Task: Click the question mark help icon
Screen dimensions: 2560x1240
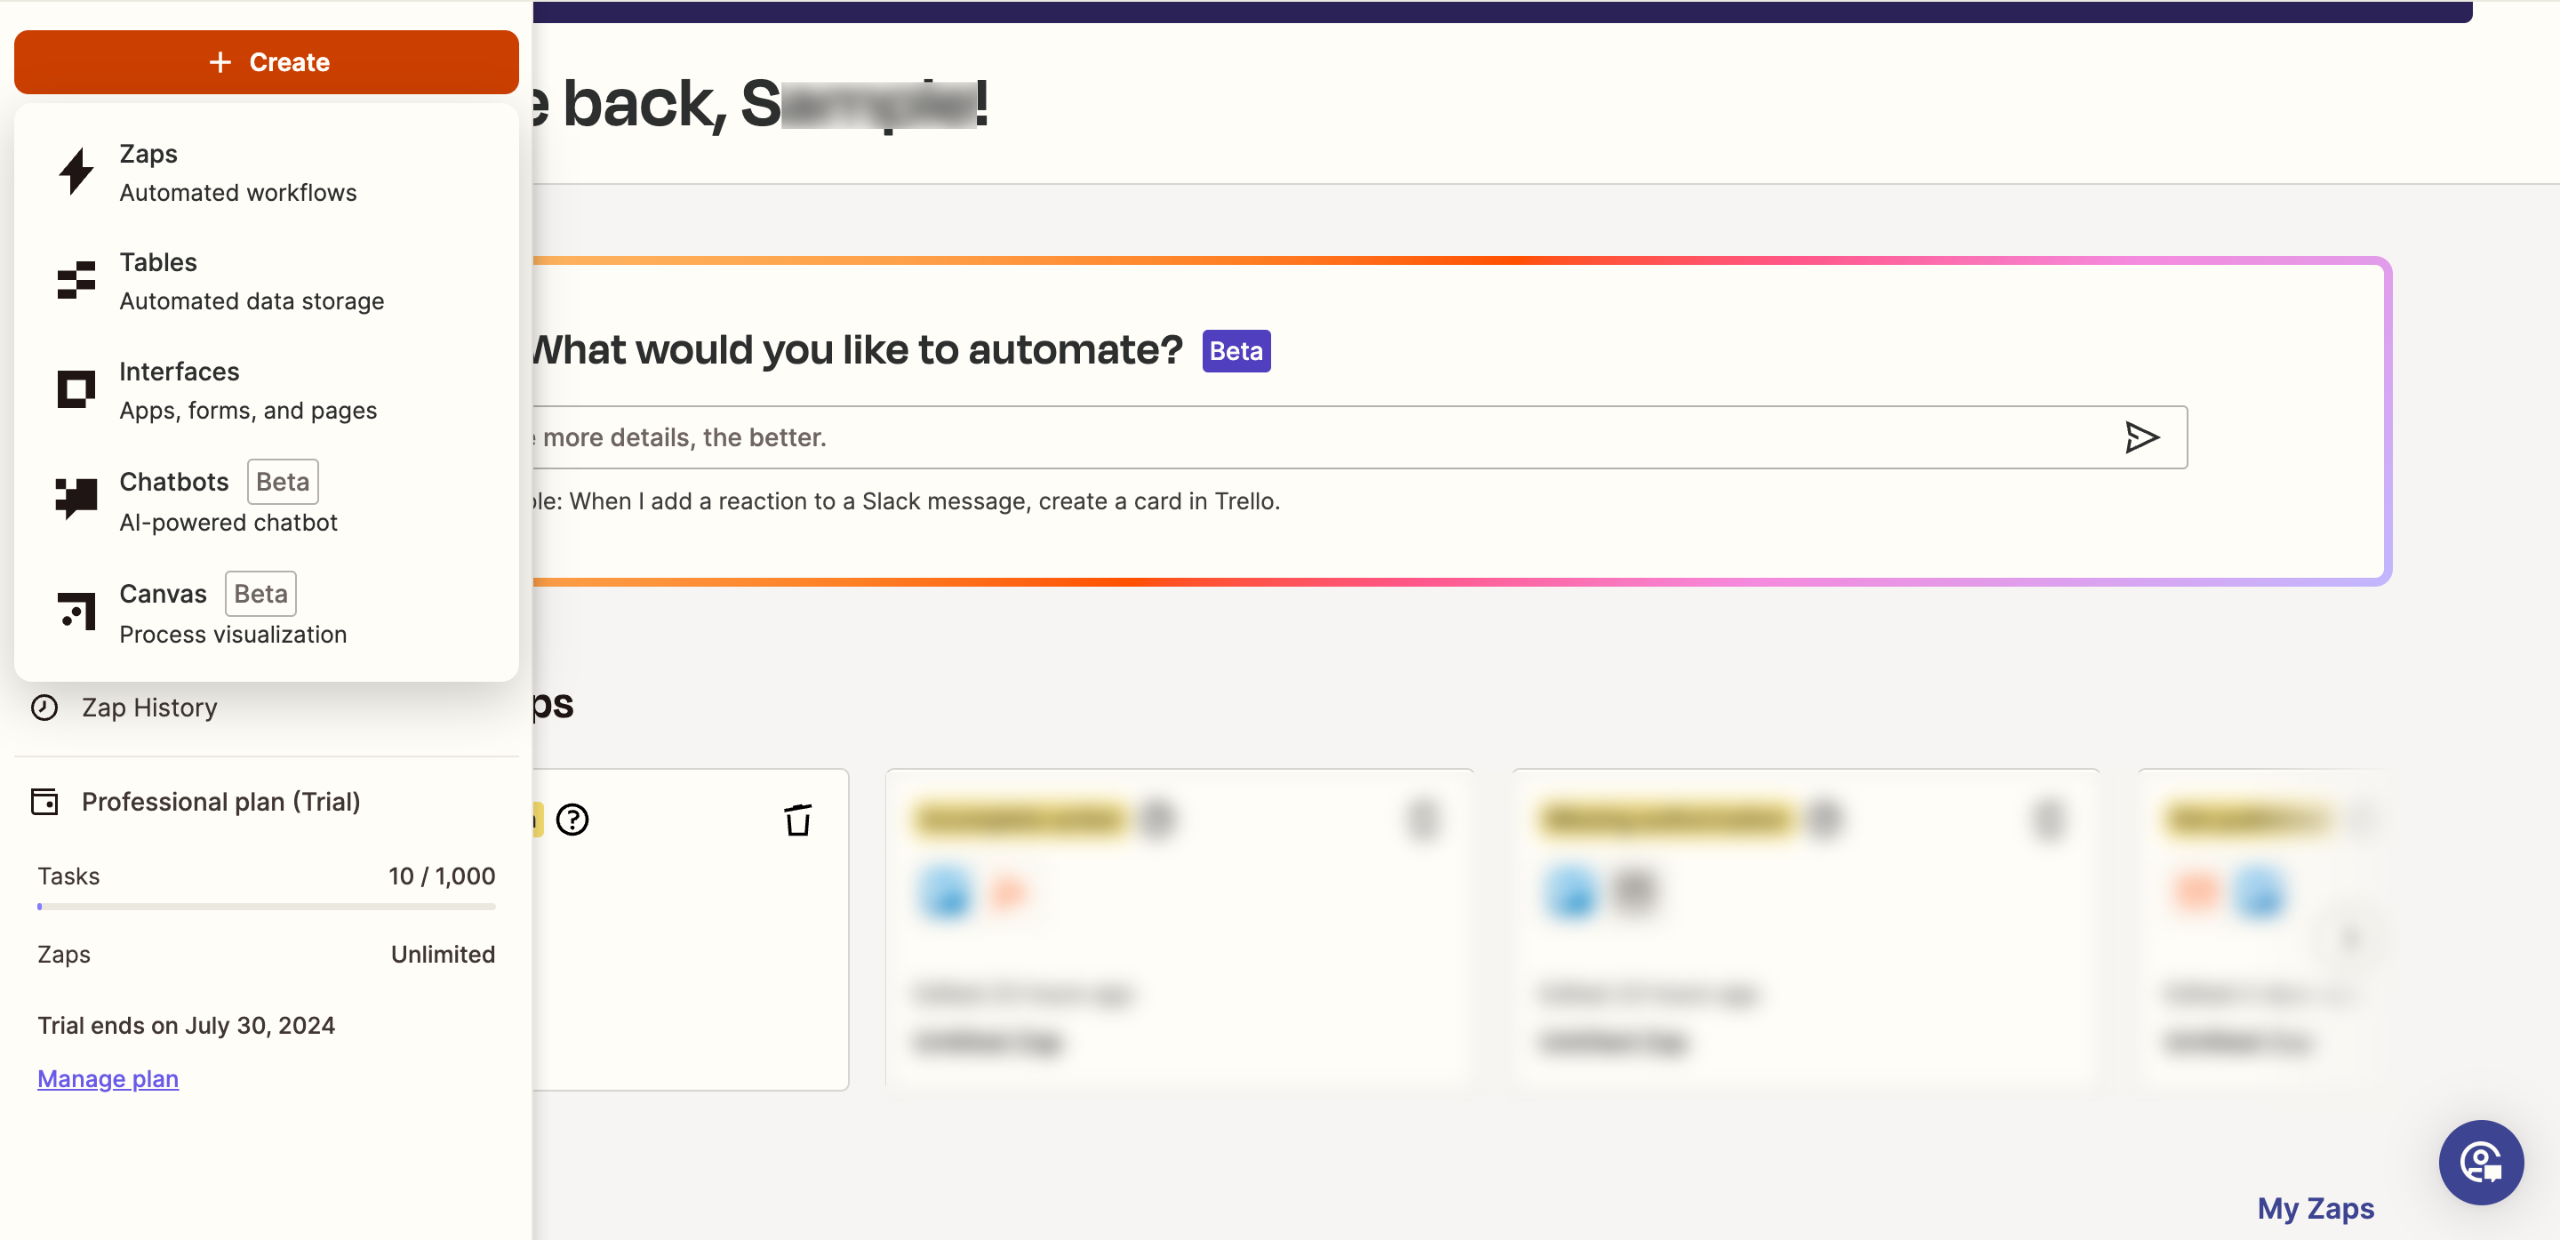Action: 572,820
